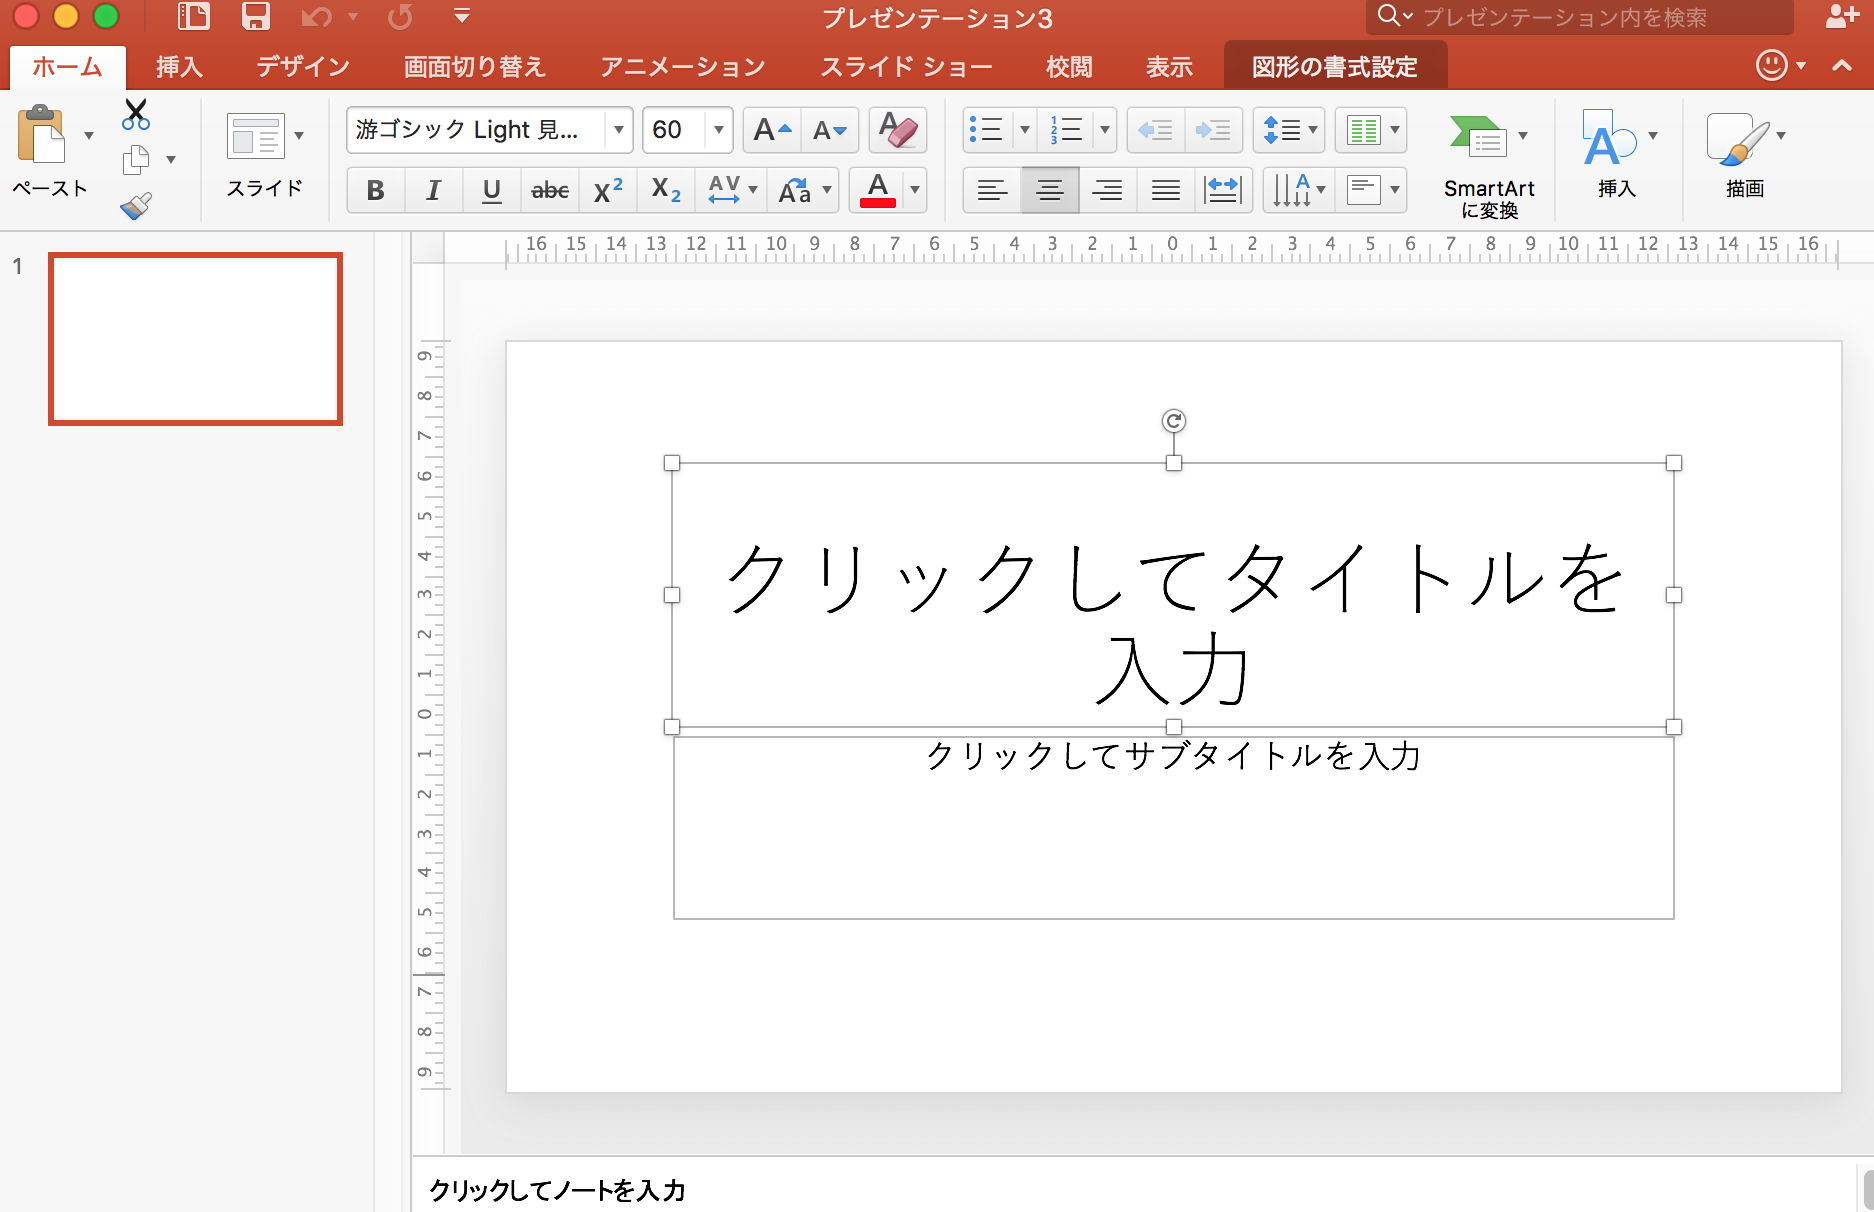Open the スライド ショー tab
The width and height of the screenshot is (1874, 1212).
tap(906, 67)
